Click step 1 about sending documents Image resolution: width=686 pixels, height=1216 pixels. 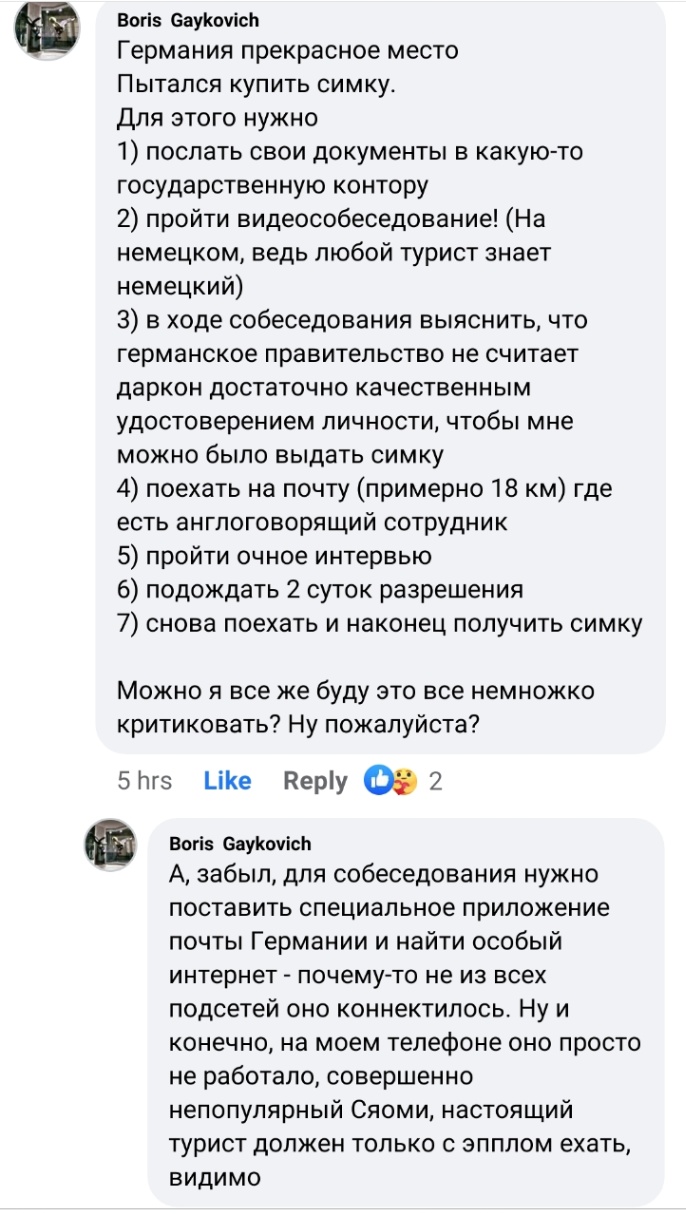[350, 151]
